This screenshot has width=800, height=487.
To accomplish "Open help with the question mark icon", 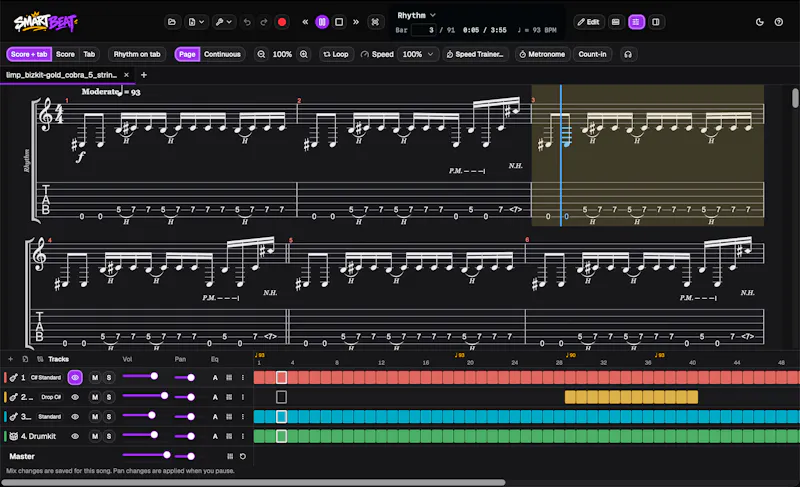I will 779,22.
